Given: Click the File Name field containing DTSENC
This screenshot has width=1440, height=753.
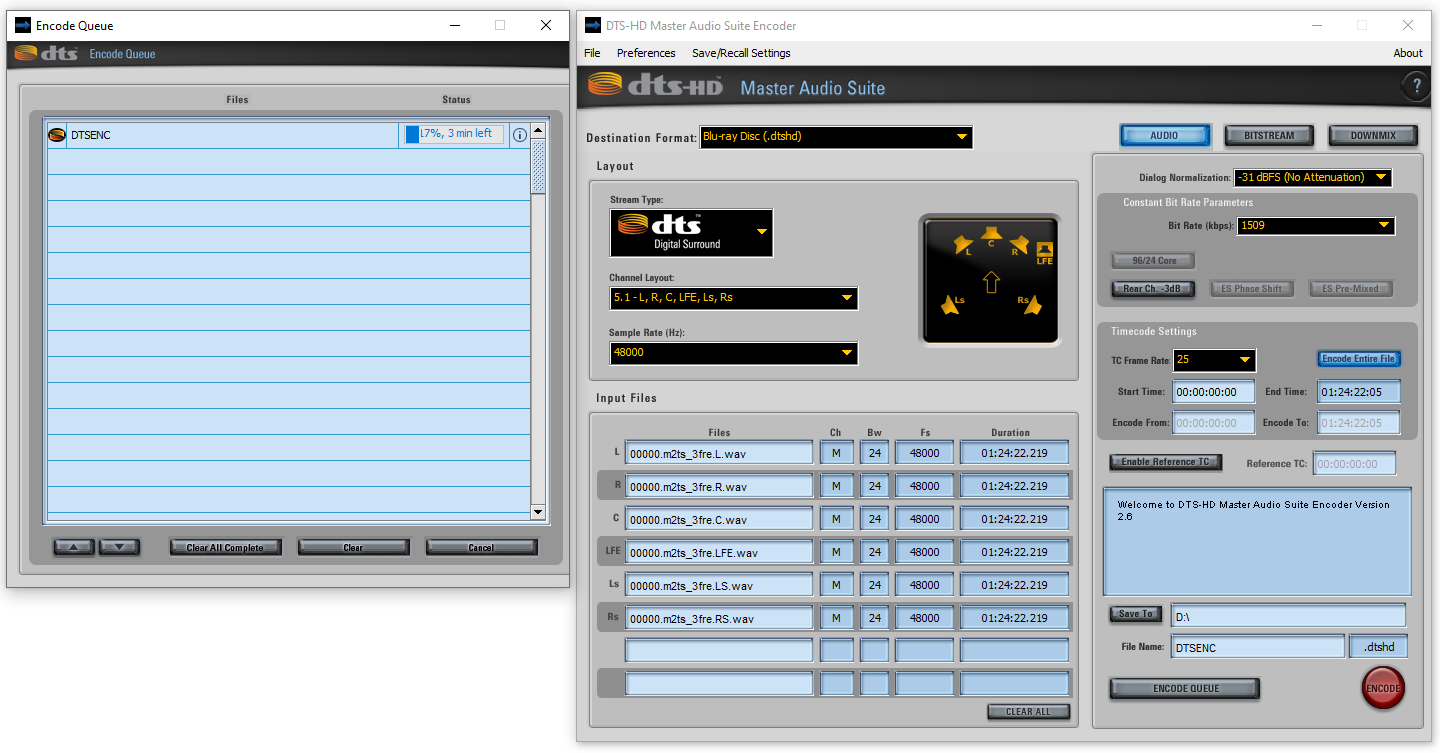Looking at the screenshot, I should [1258, 647].
